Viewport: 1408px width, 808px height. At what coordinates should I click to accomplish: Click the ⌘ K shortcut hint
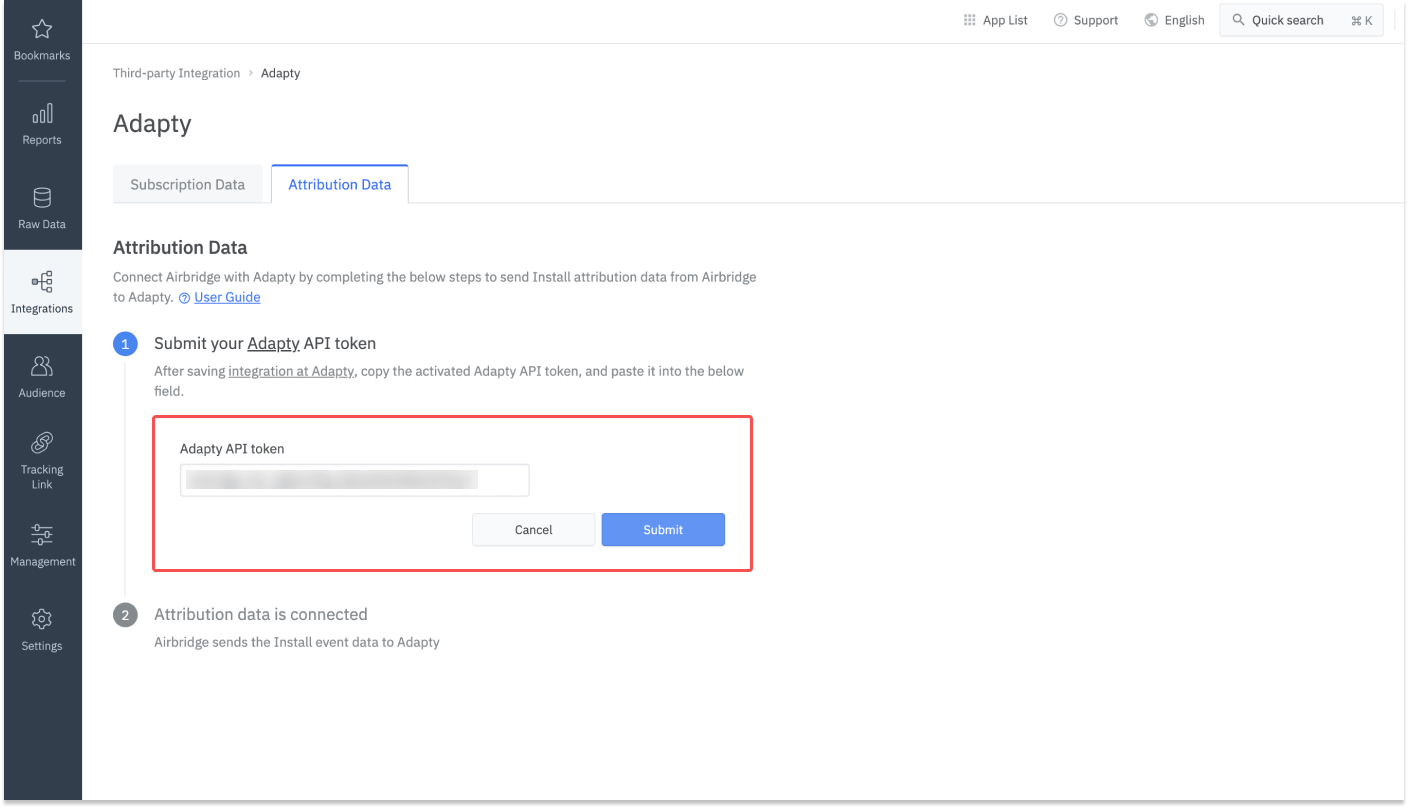click(x=1361, y=20)
